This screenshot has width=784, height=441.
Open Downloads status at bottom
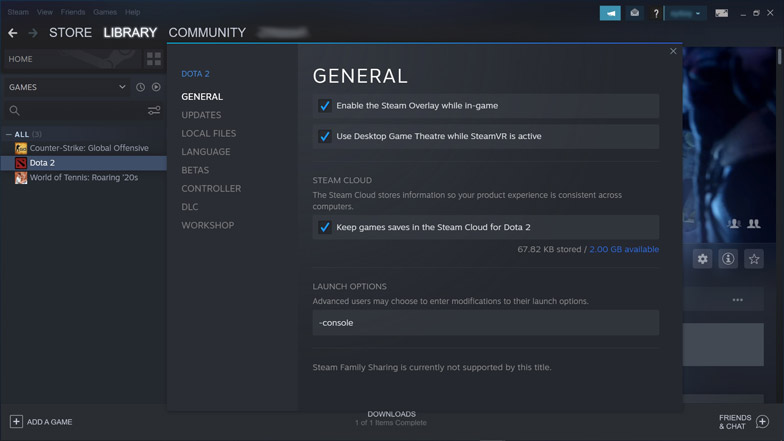tap(391, 418)
